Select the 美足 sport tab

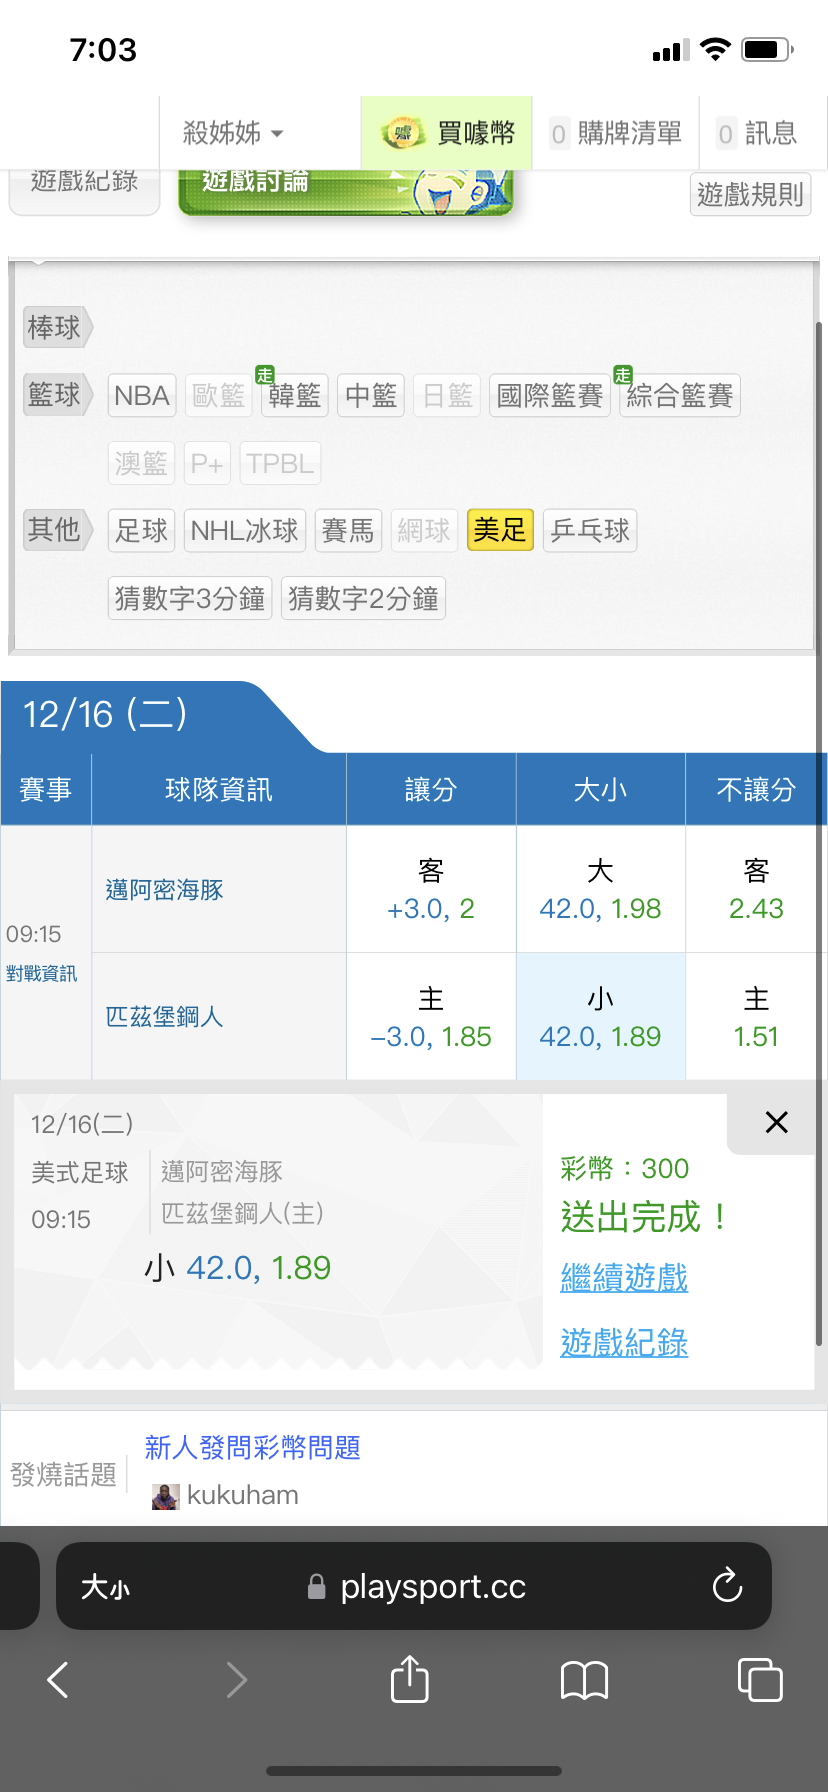click(499, 530)
